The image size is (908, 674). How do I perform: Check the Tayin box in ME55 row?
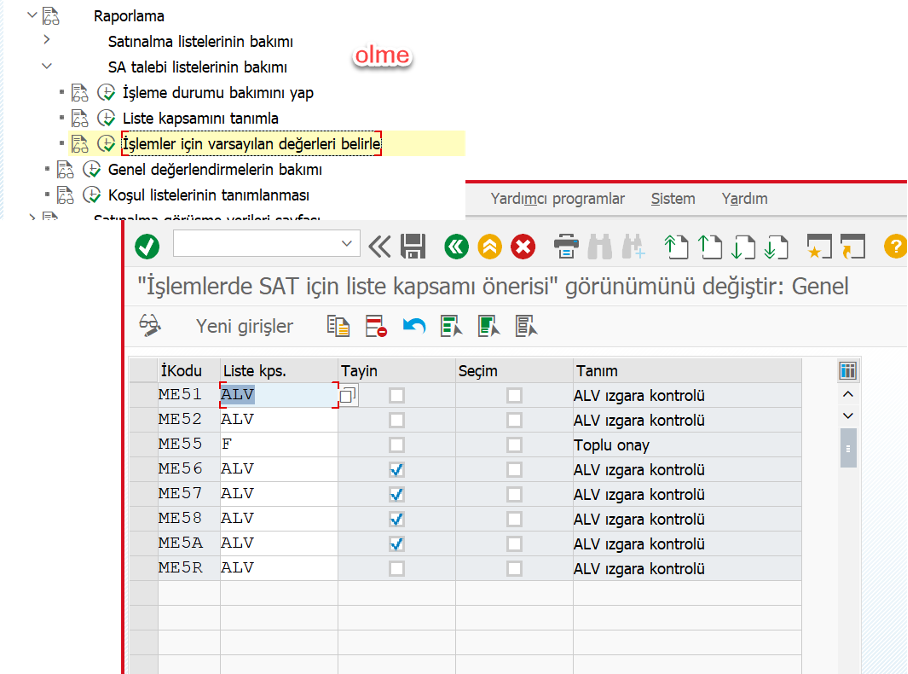coord(397,445)
